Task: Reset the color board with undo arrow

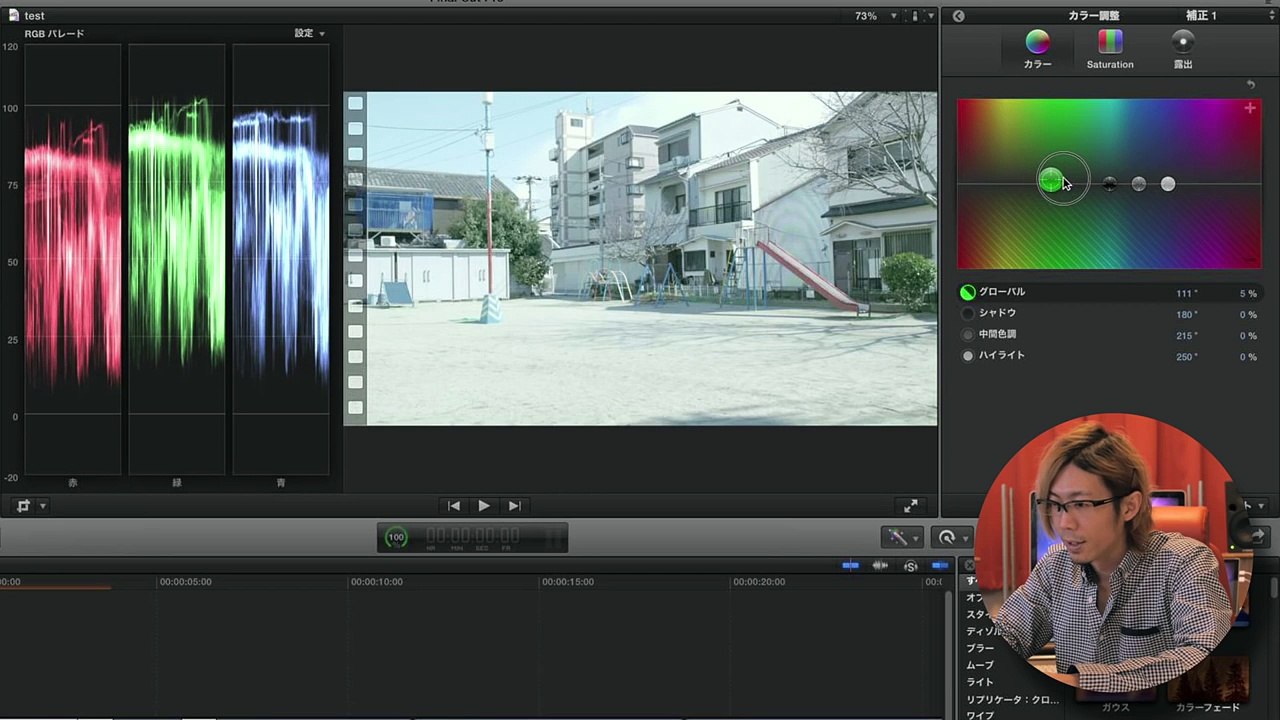Action: point(1250,85)
